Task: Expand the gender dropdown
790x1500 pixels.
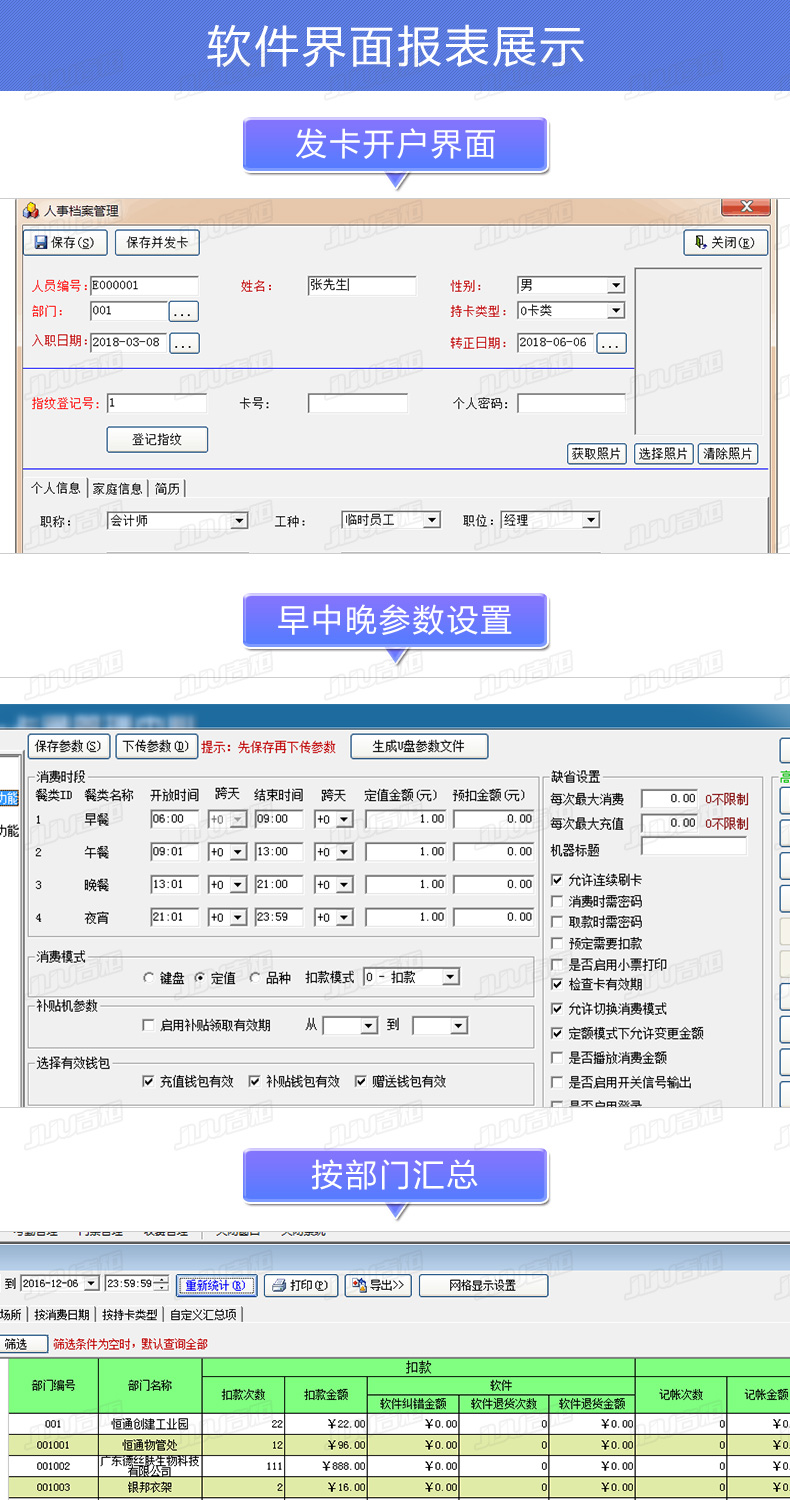Action: click(x=615, y=286)
